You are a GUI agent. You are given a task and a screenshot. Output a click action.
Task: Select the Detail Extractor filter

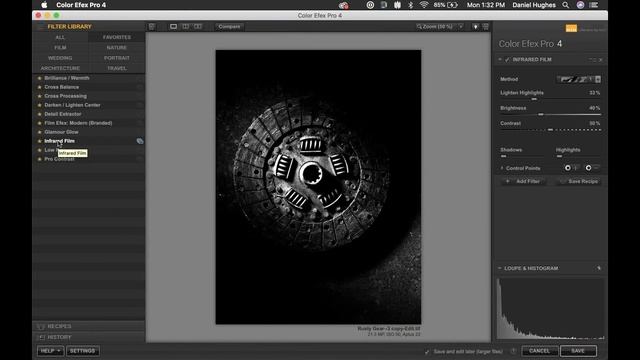click(x=63, y=114)
